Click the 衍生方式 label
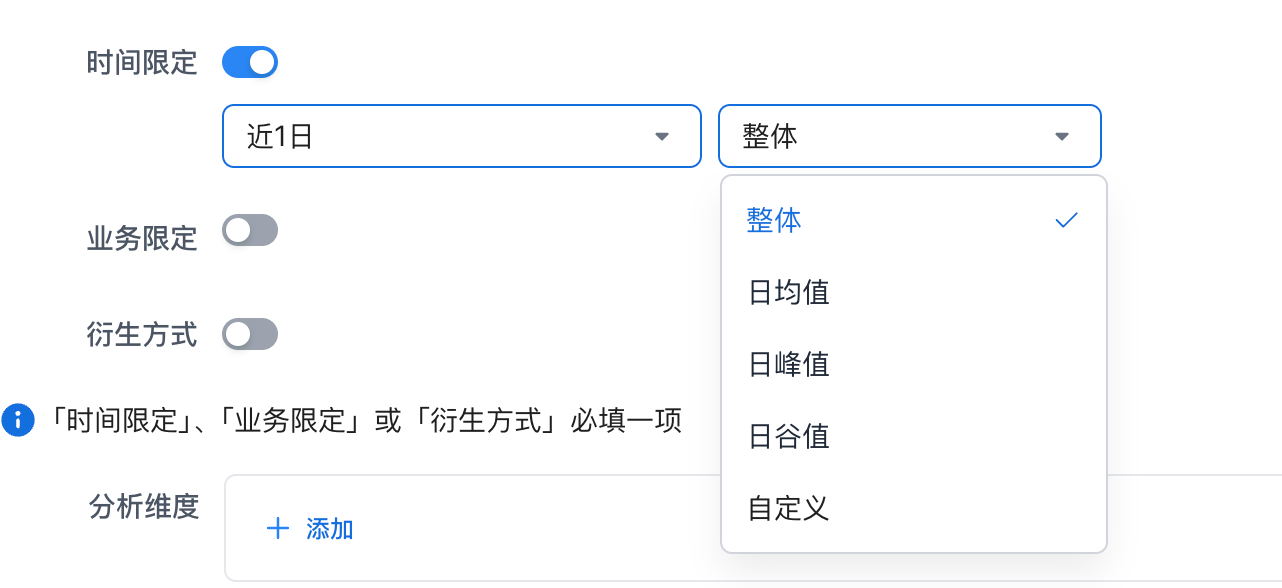 (x=142, y=334)
